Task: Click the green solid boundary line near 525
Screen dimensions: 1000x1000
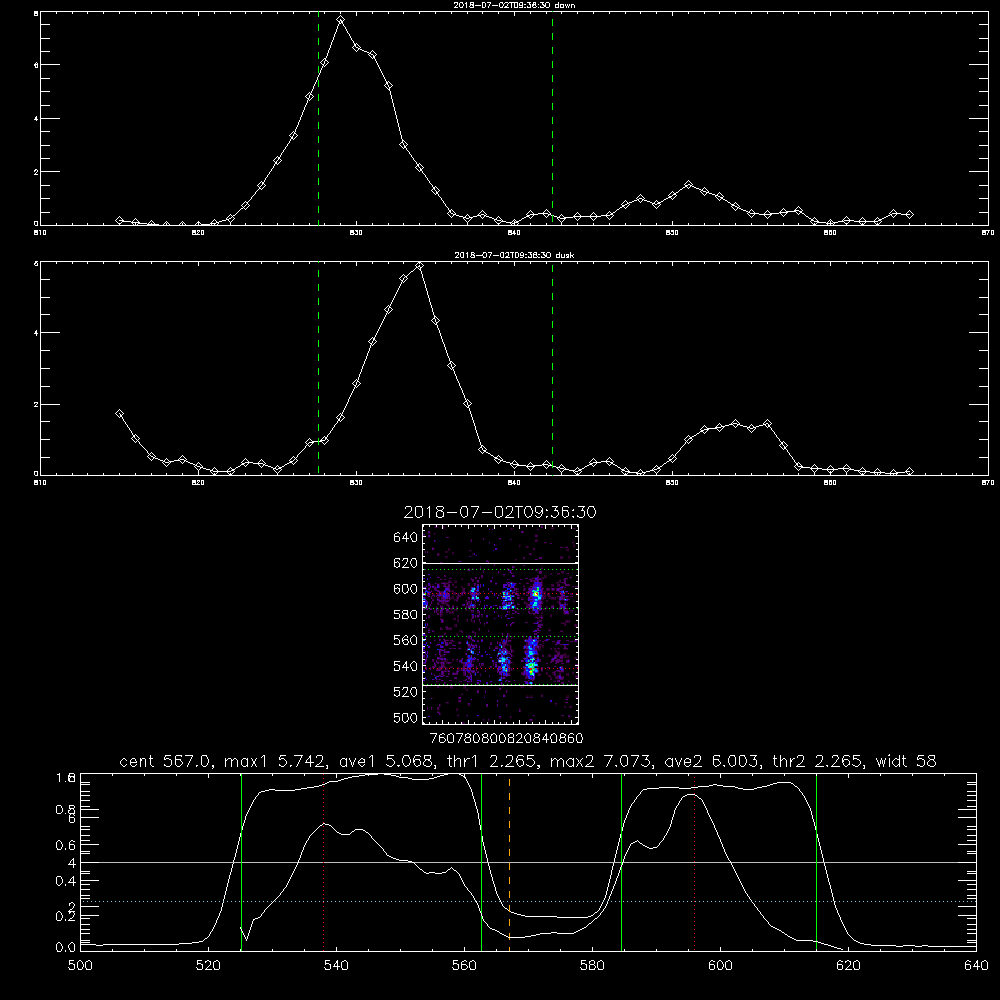Action: tap(241, 862)
